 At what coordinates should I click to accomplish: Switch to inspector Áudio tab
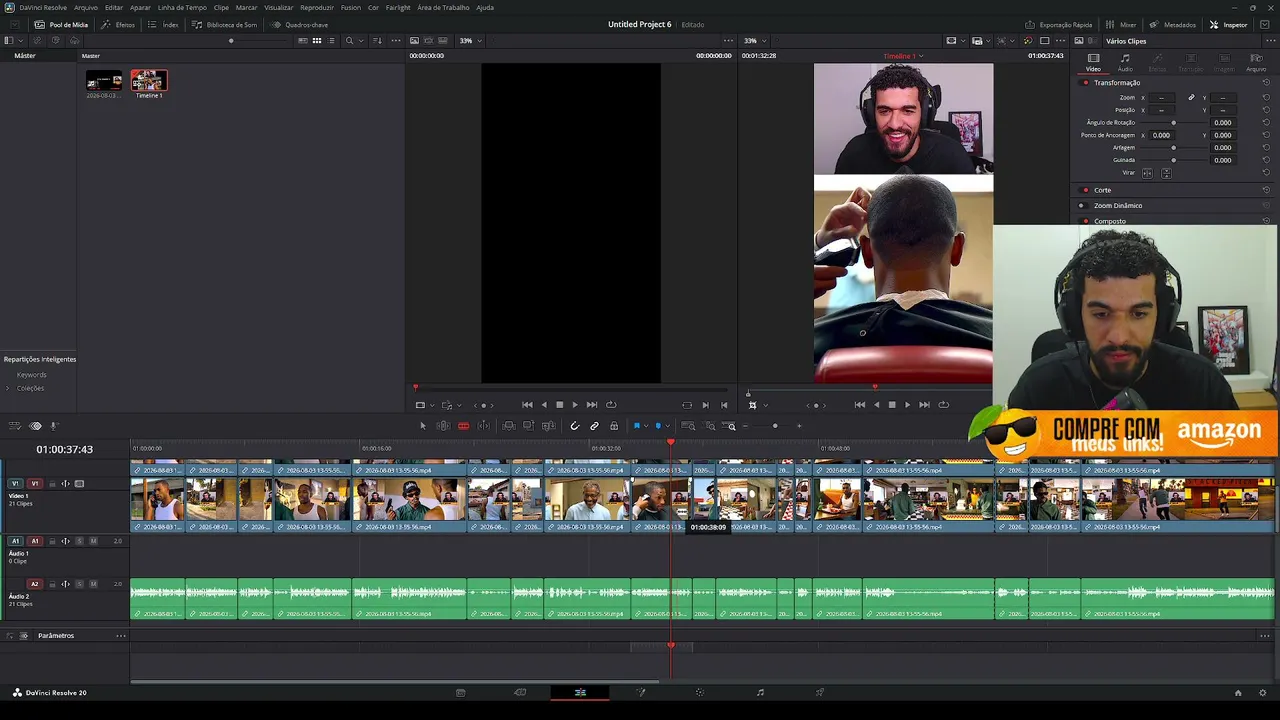[1125, 62]
